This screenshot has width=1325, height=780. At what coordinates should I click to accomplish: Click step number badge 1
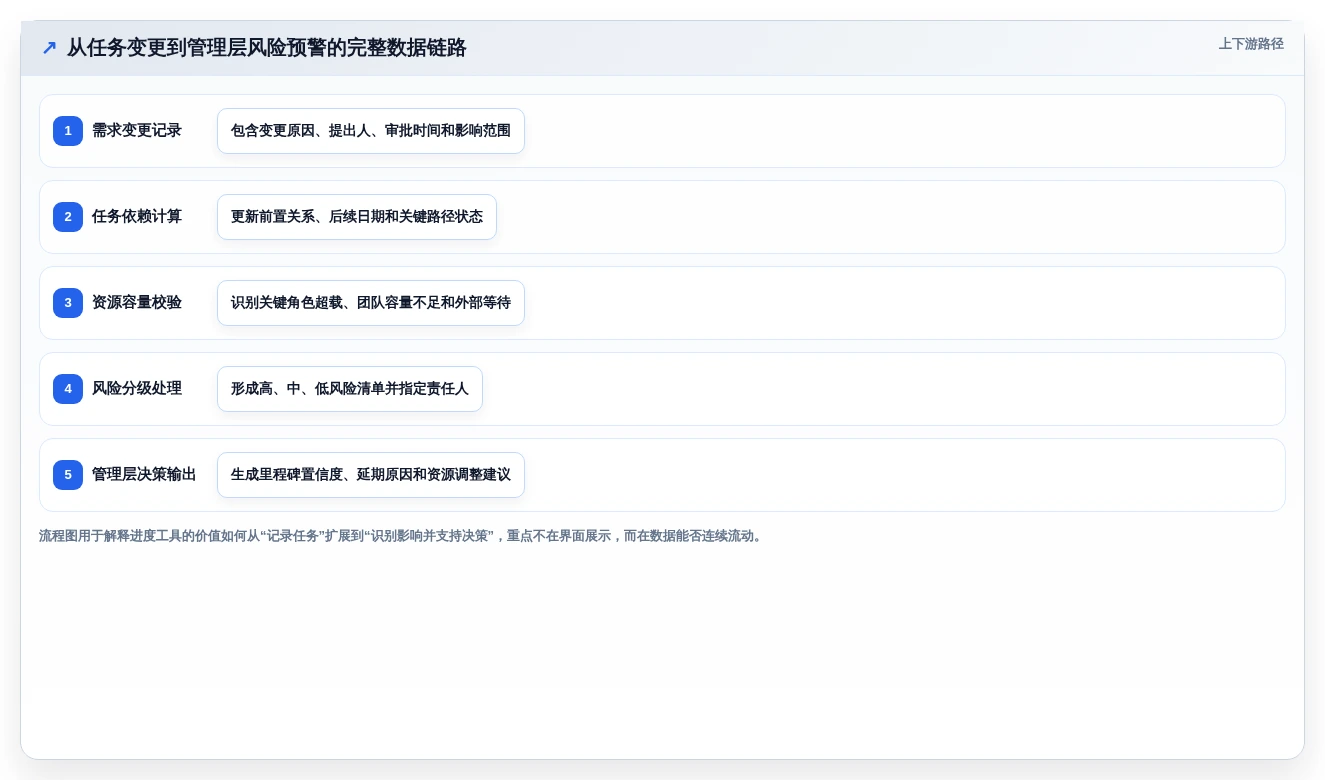[68, 131]
